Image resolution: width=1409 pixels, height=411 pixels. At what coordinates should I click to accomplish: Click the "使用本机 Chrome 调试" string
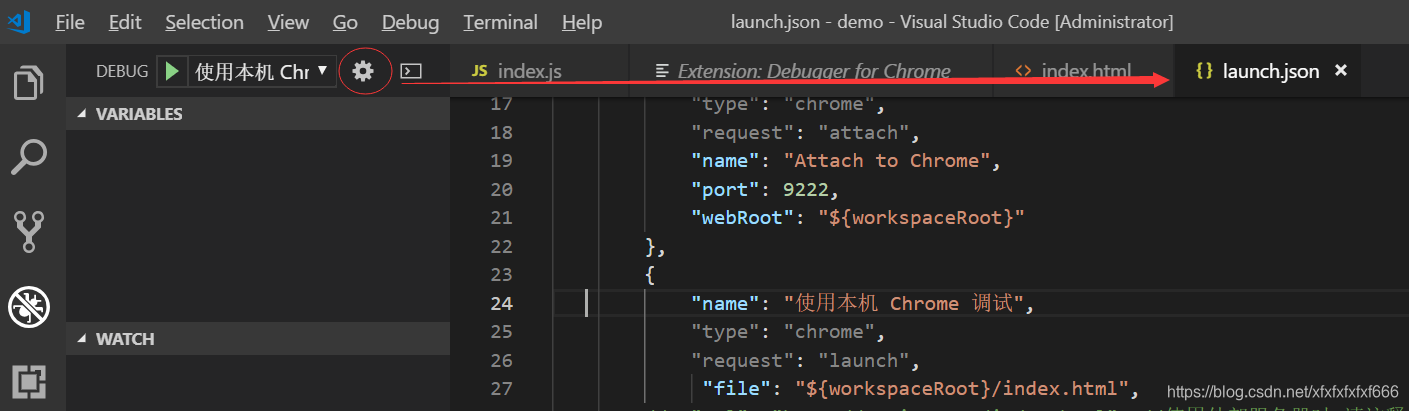point(903,303)
